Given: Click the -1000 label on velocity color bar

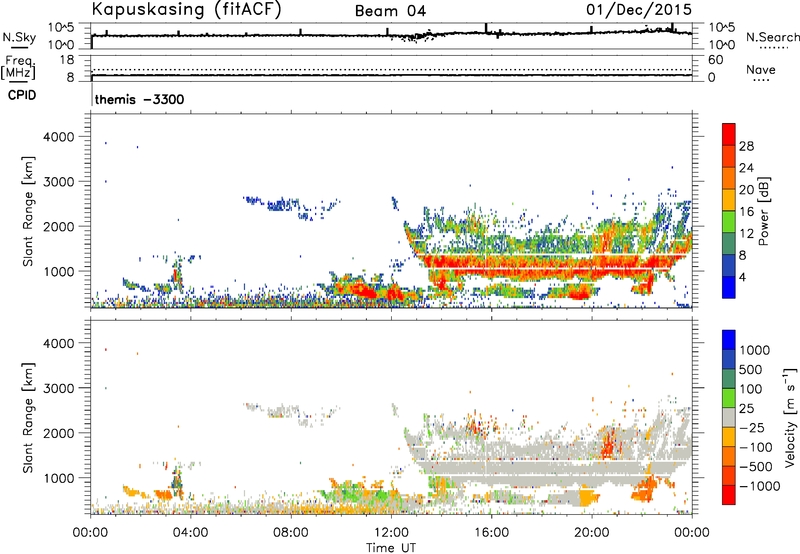Looking at the screenshot, I should pyautogui.click(x=759, y=486).
